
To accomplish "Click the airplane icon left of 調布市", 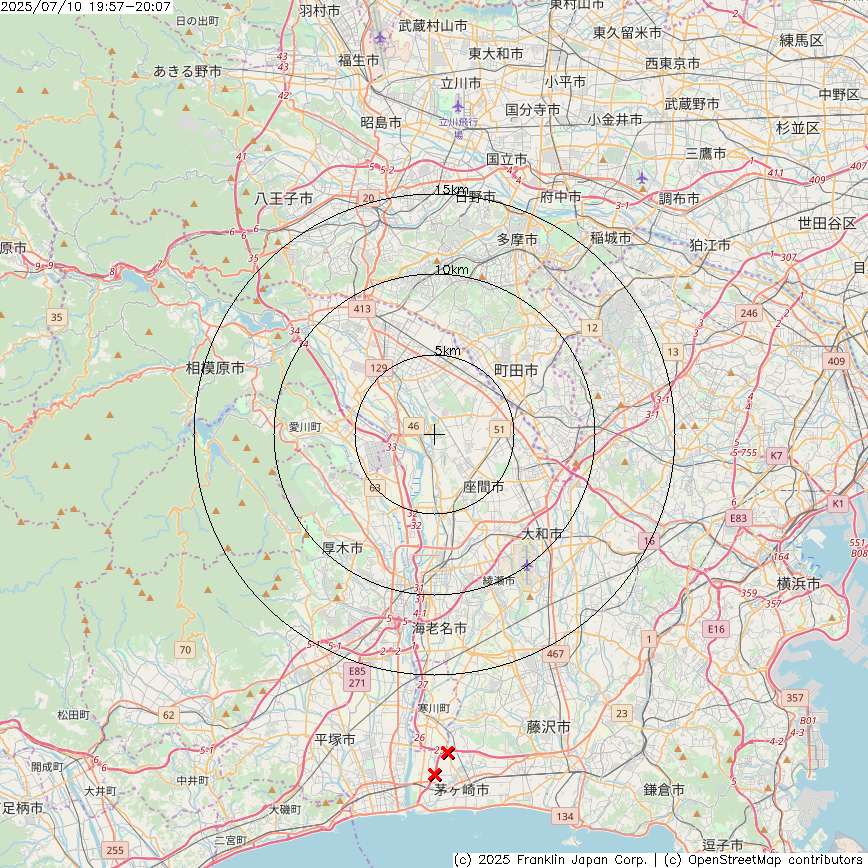I will 641,178.
